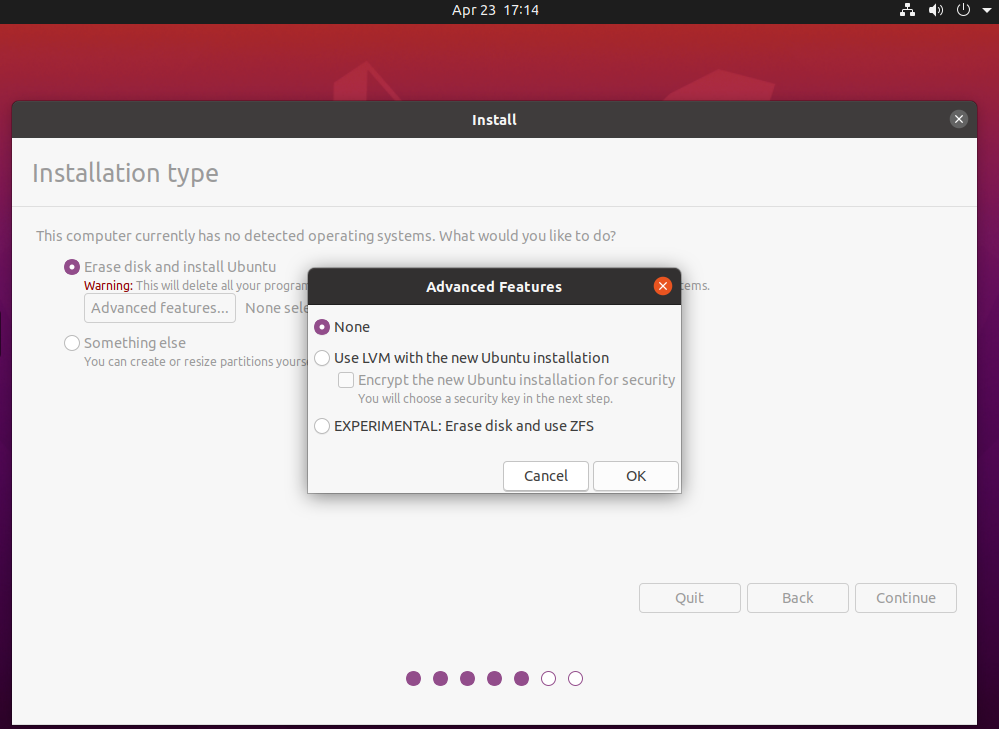
Task: Click the Install window title bar text
Action: point(494,120)
